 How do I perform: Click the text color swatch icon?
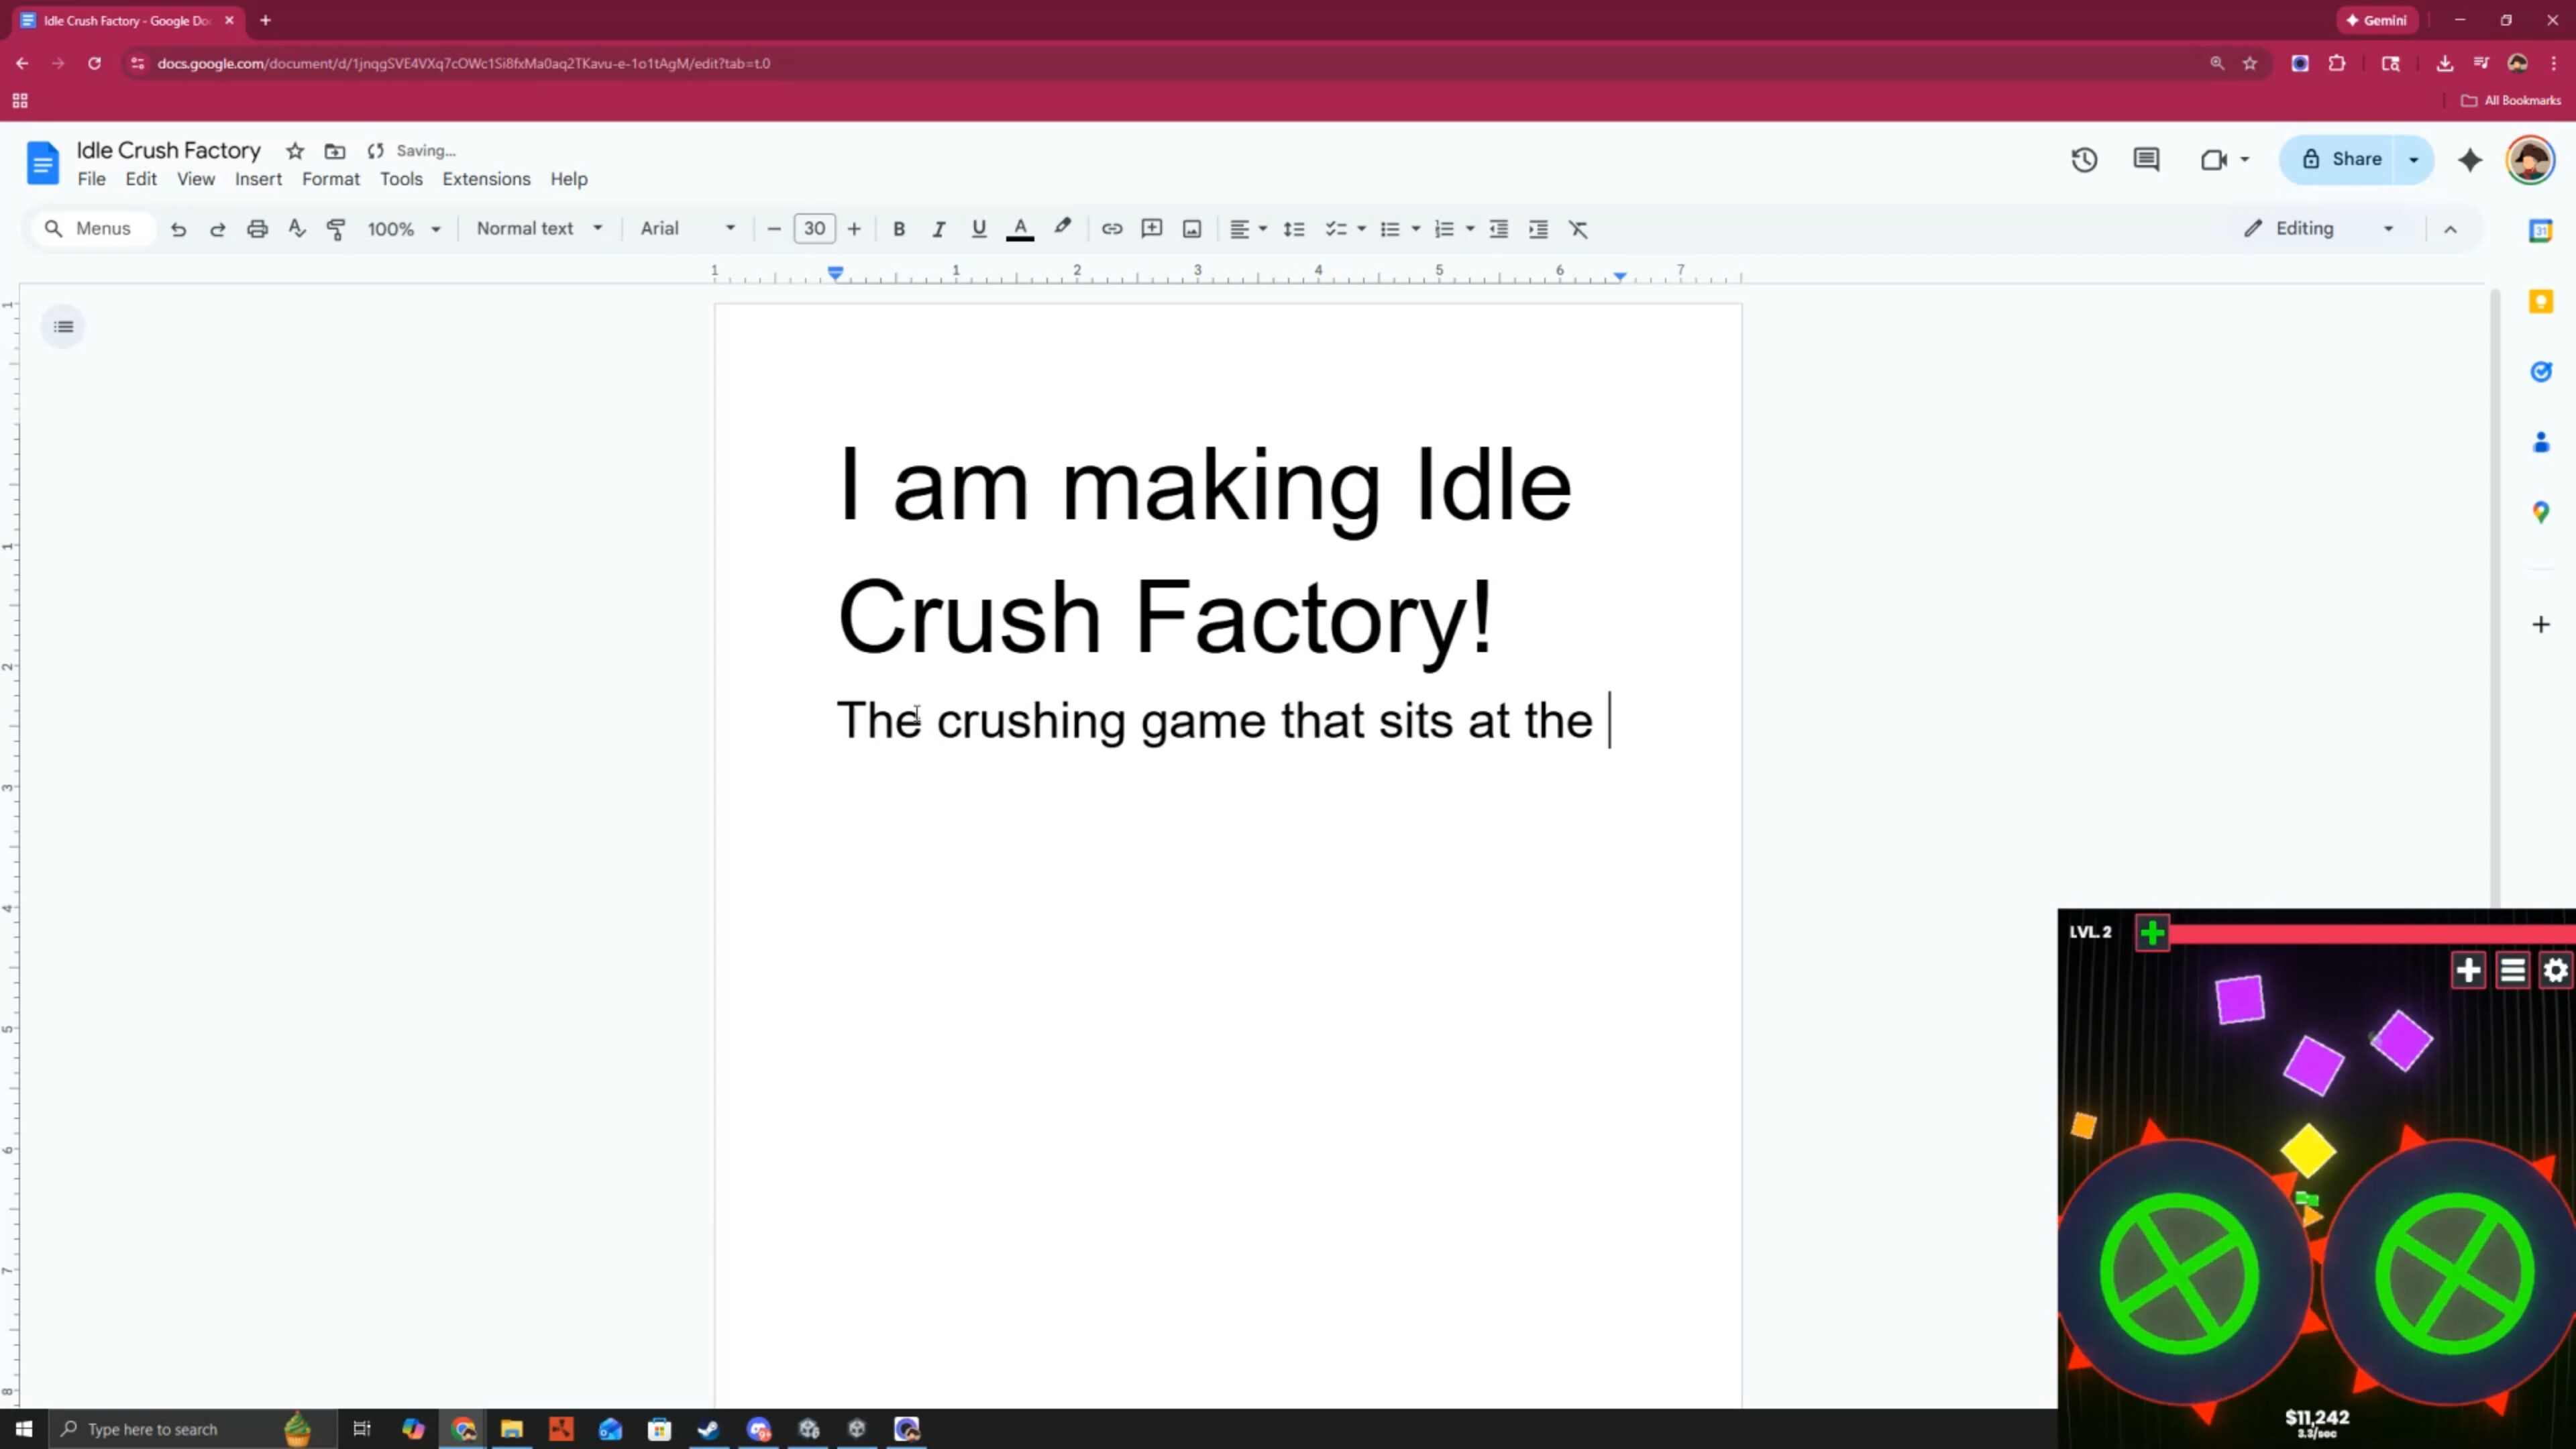(x=1020, y=228)
